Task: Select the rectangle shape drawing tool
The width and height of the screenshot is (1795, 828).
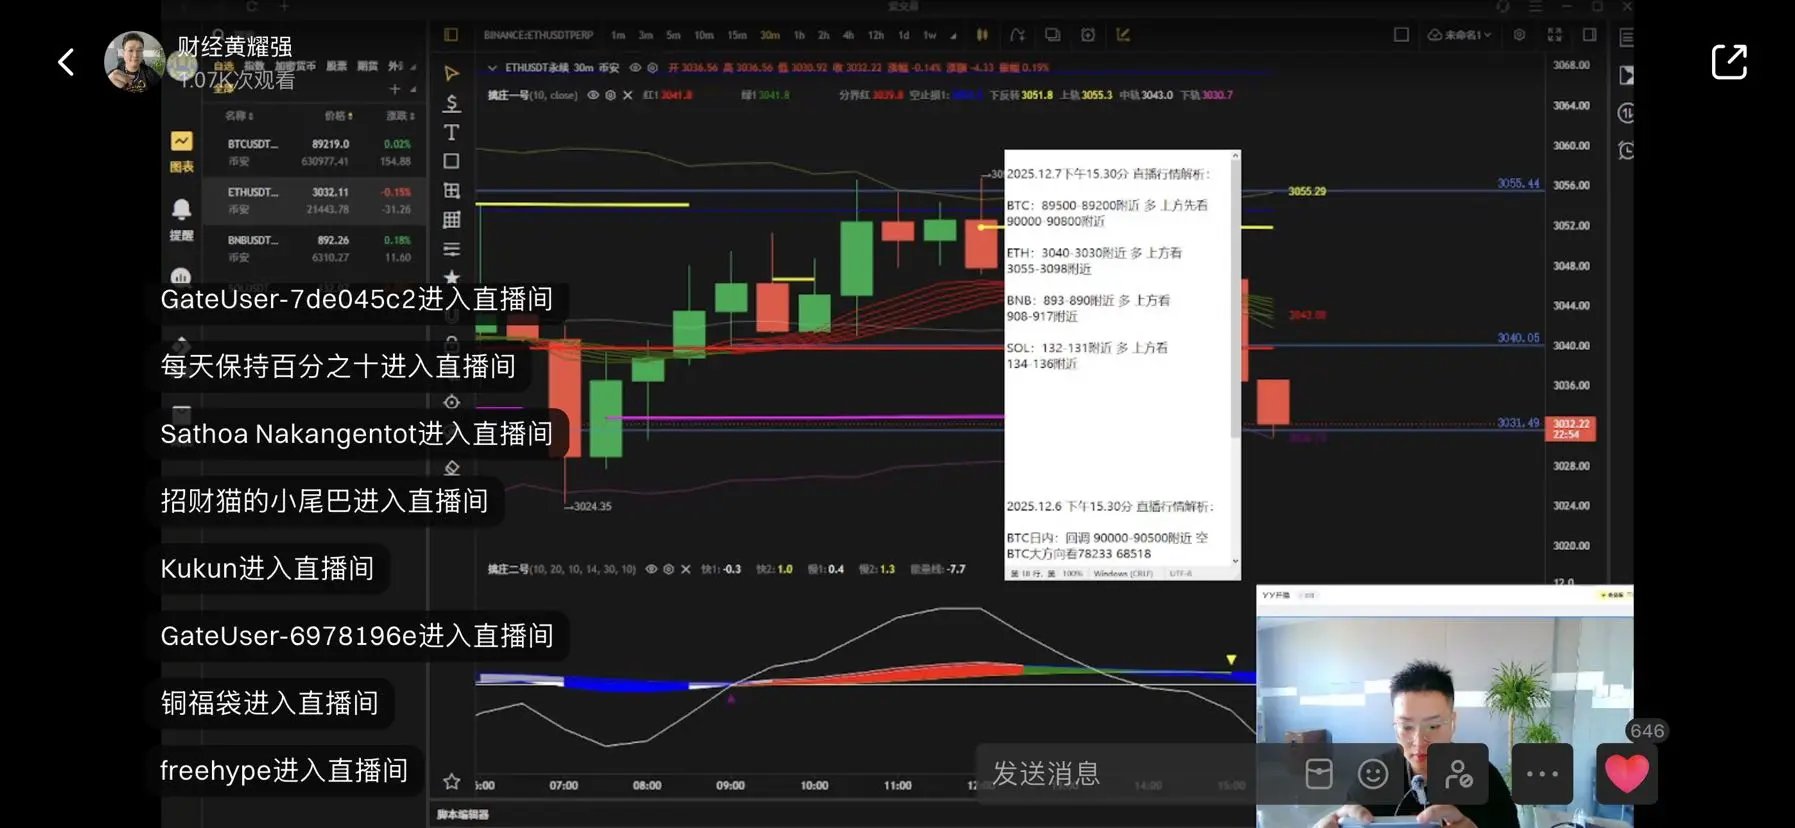Action: coord(452,161)
